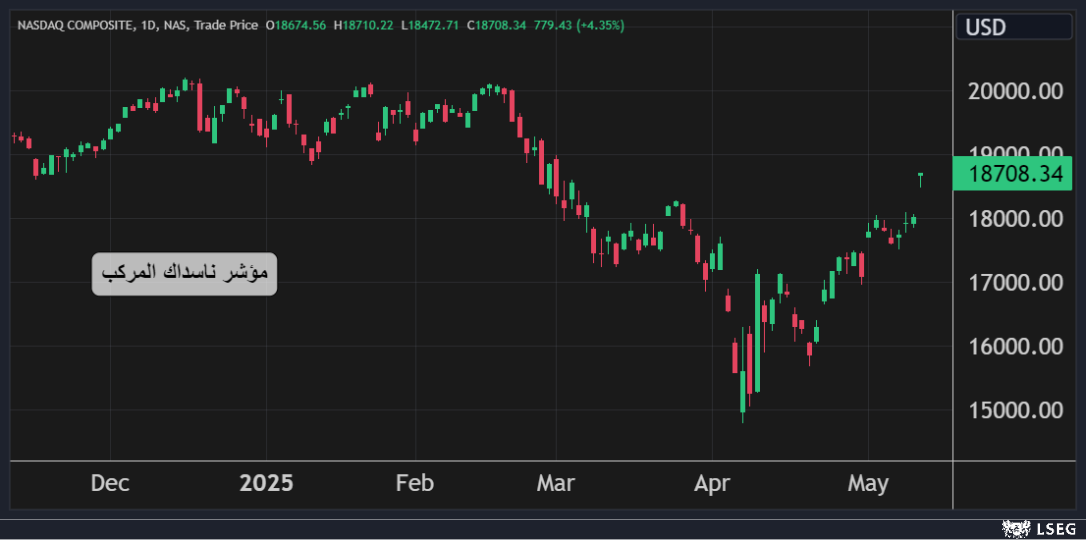This screenshot has height=540, width=1086.
Task: Select the Feb label on time axis
Action: pyautogui.click(x=415, y=484)
